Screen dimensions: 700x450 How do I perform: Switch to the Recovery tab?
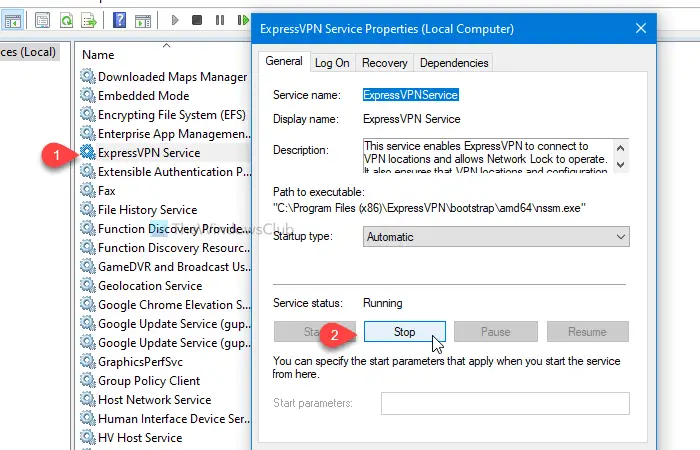pyautogui.click(x=384, y=63)
